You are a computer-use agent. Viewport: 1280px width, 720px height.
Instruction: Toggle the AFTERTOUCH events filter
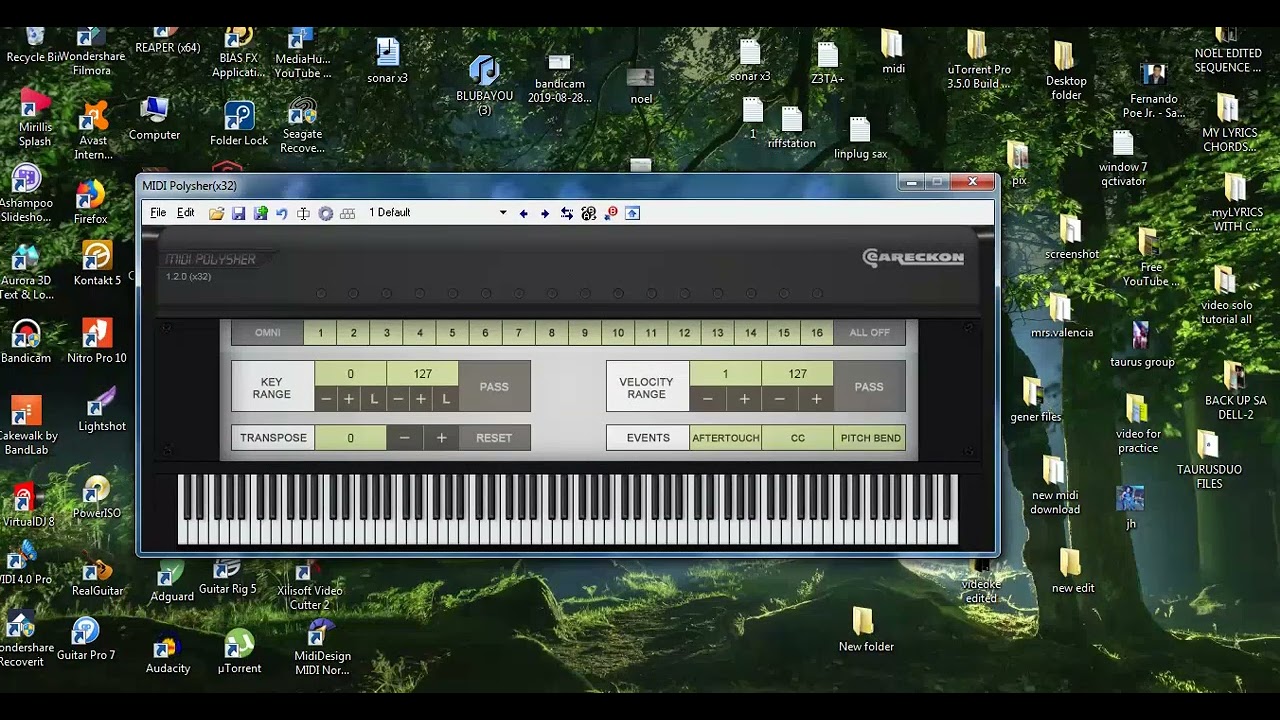(x=726, y=438)
